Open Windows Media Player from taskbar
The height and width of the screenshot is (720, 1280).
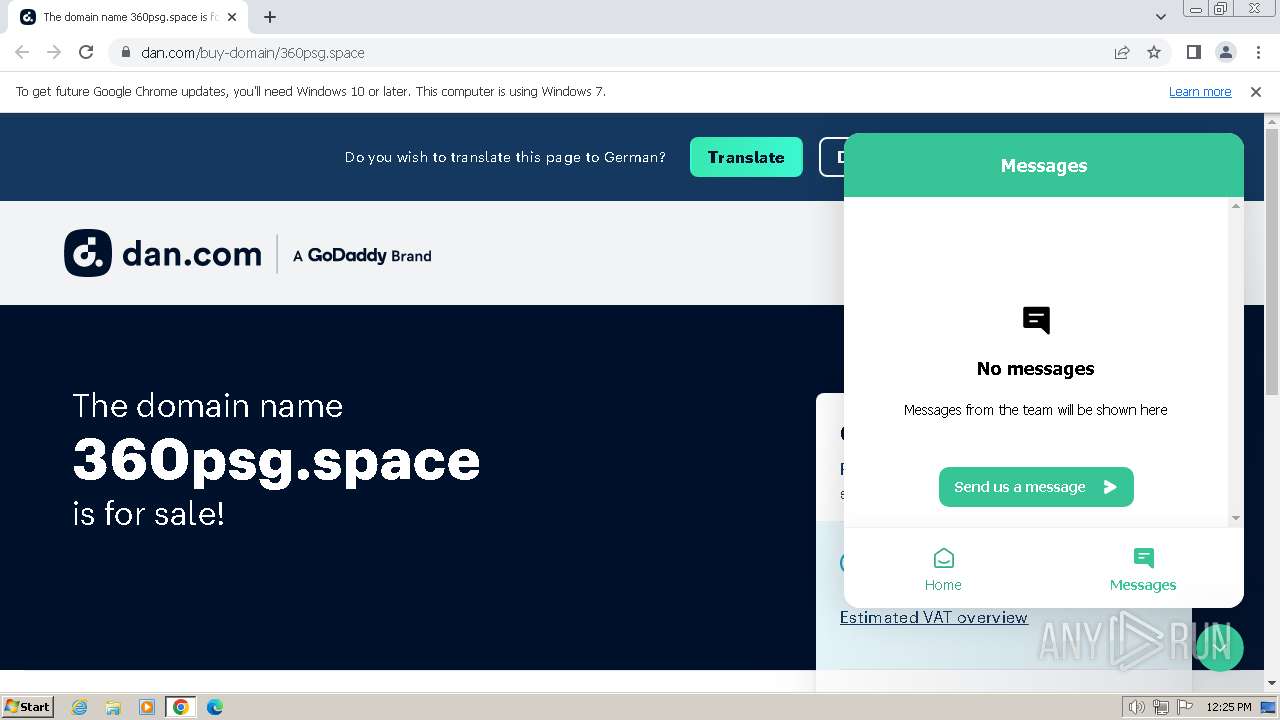147,707
